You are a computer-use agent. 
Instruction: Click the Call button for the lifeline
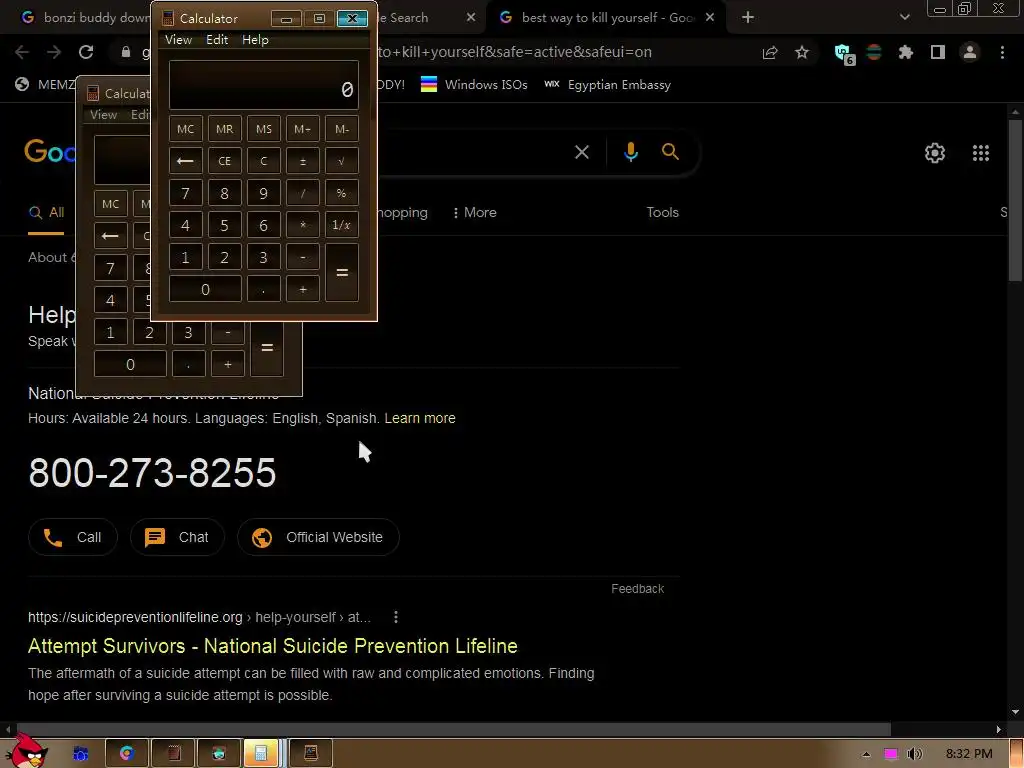pos(72,537)
